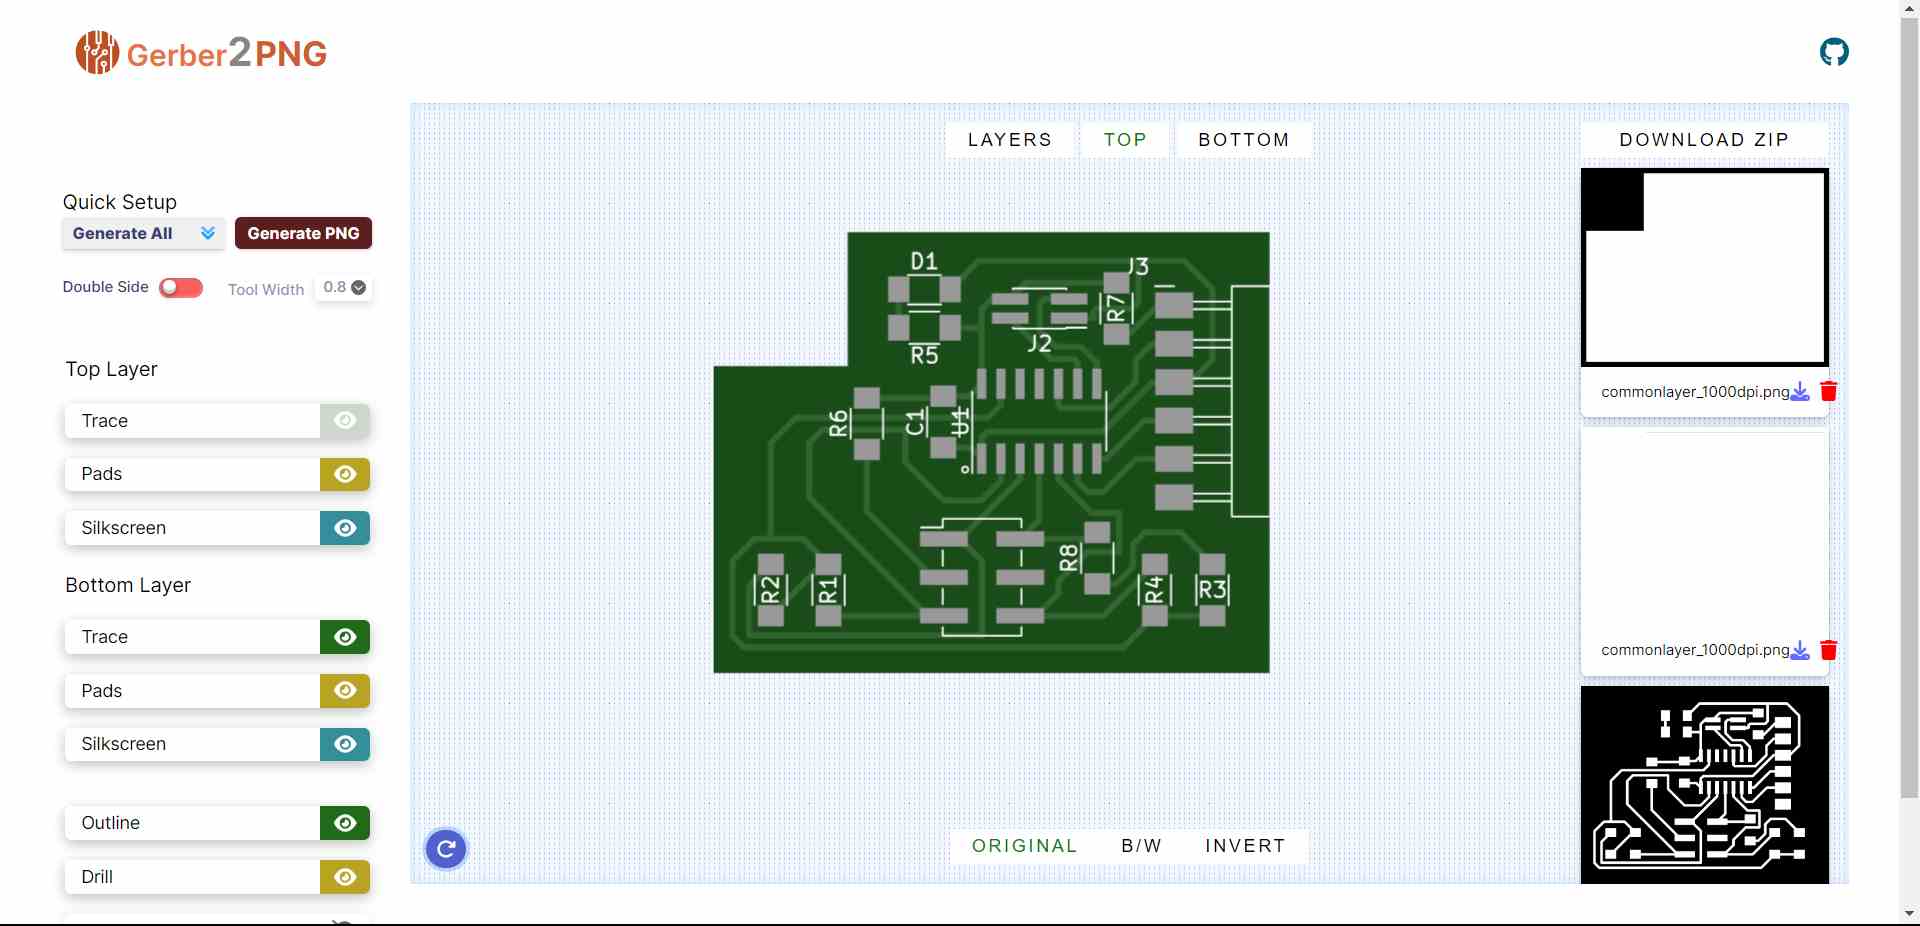Click the DOWNLOAD ZIP button
Viewport: 1920px width, 926px height.
(x=1704, y=140)
